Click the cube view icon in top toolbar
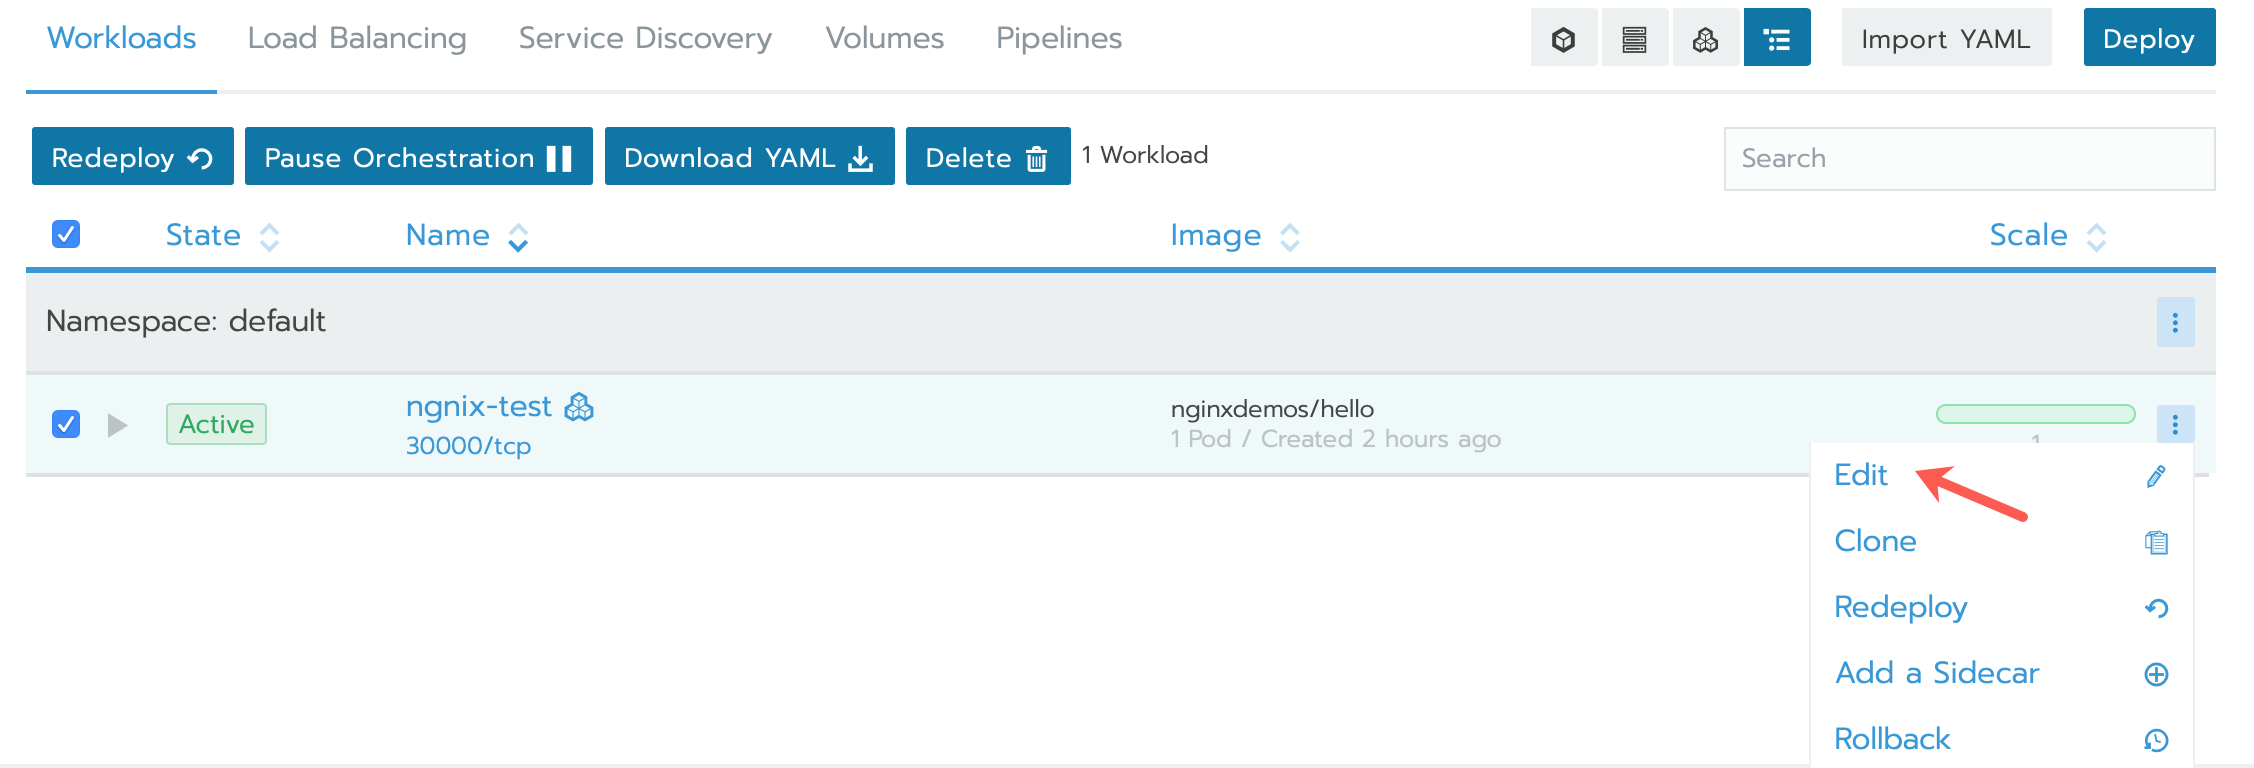The width and height of the screenshot is (2254, 768). point(1563,39)
